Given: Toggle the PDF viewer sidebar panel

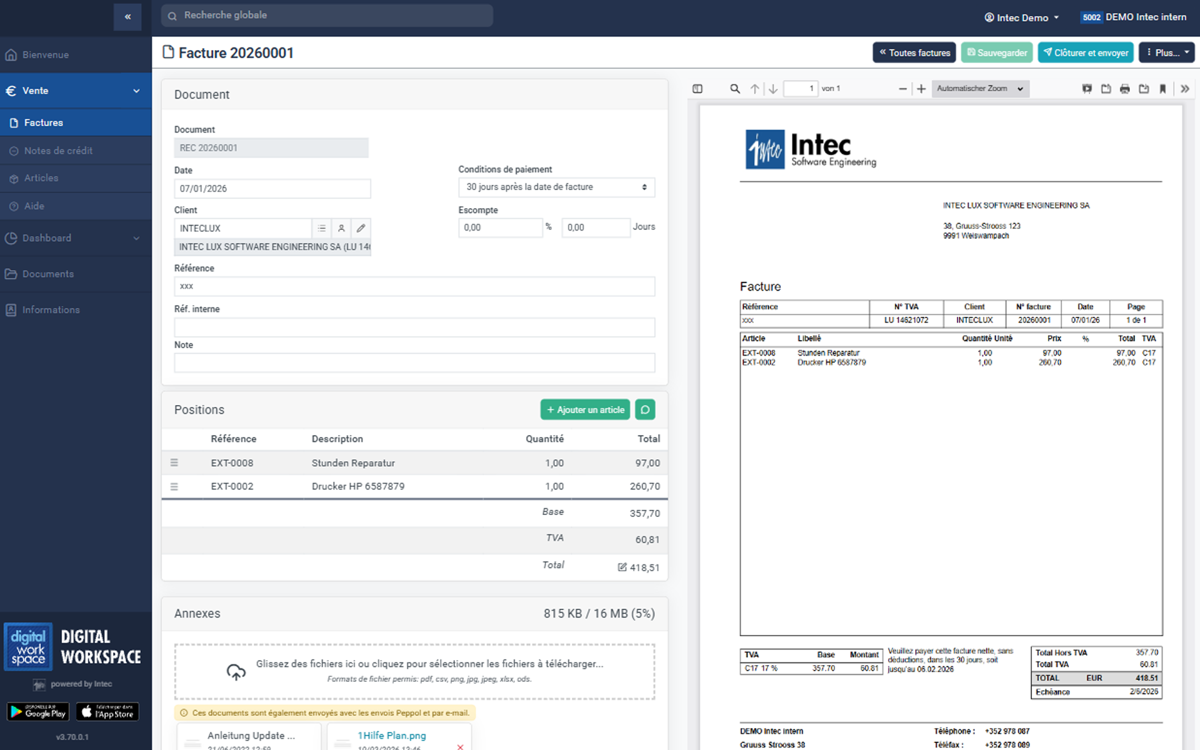Looking at the screenshot, I should (698, 89).
